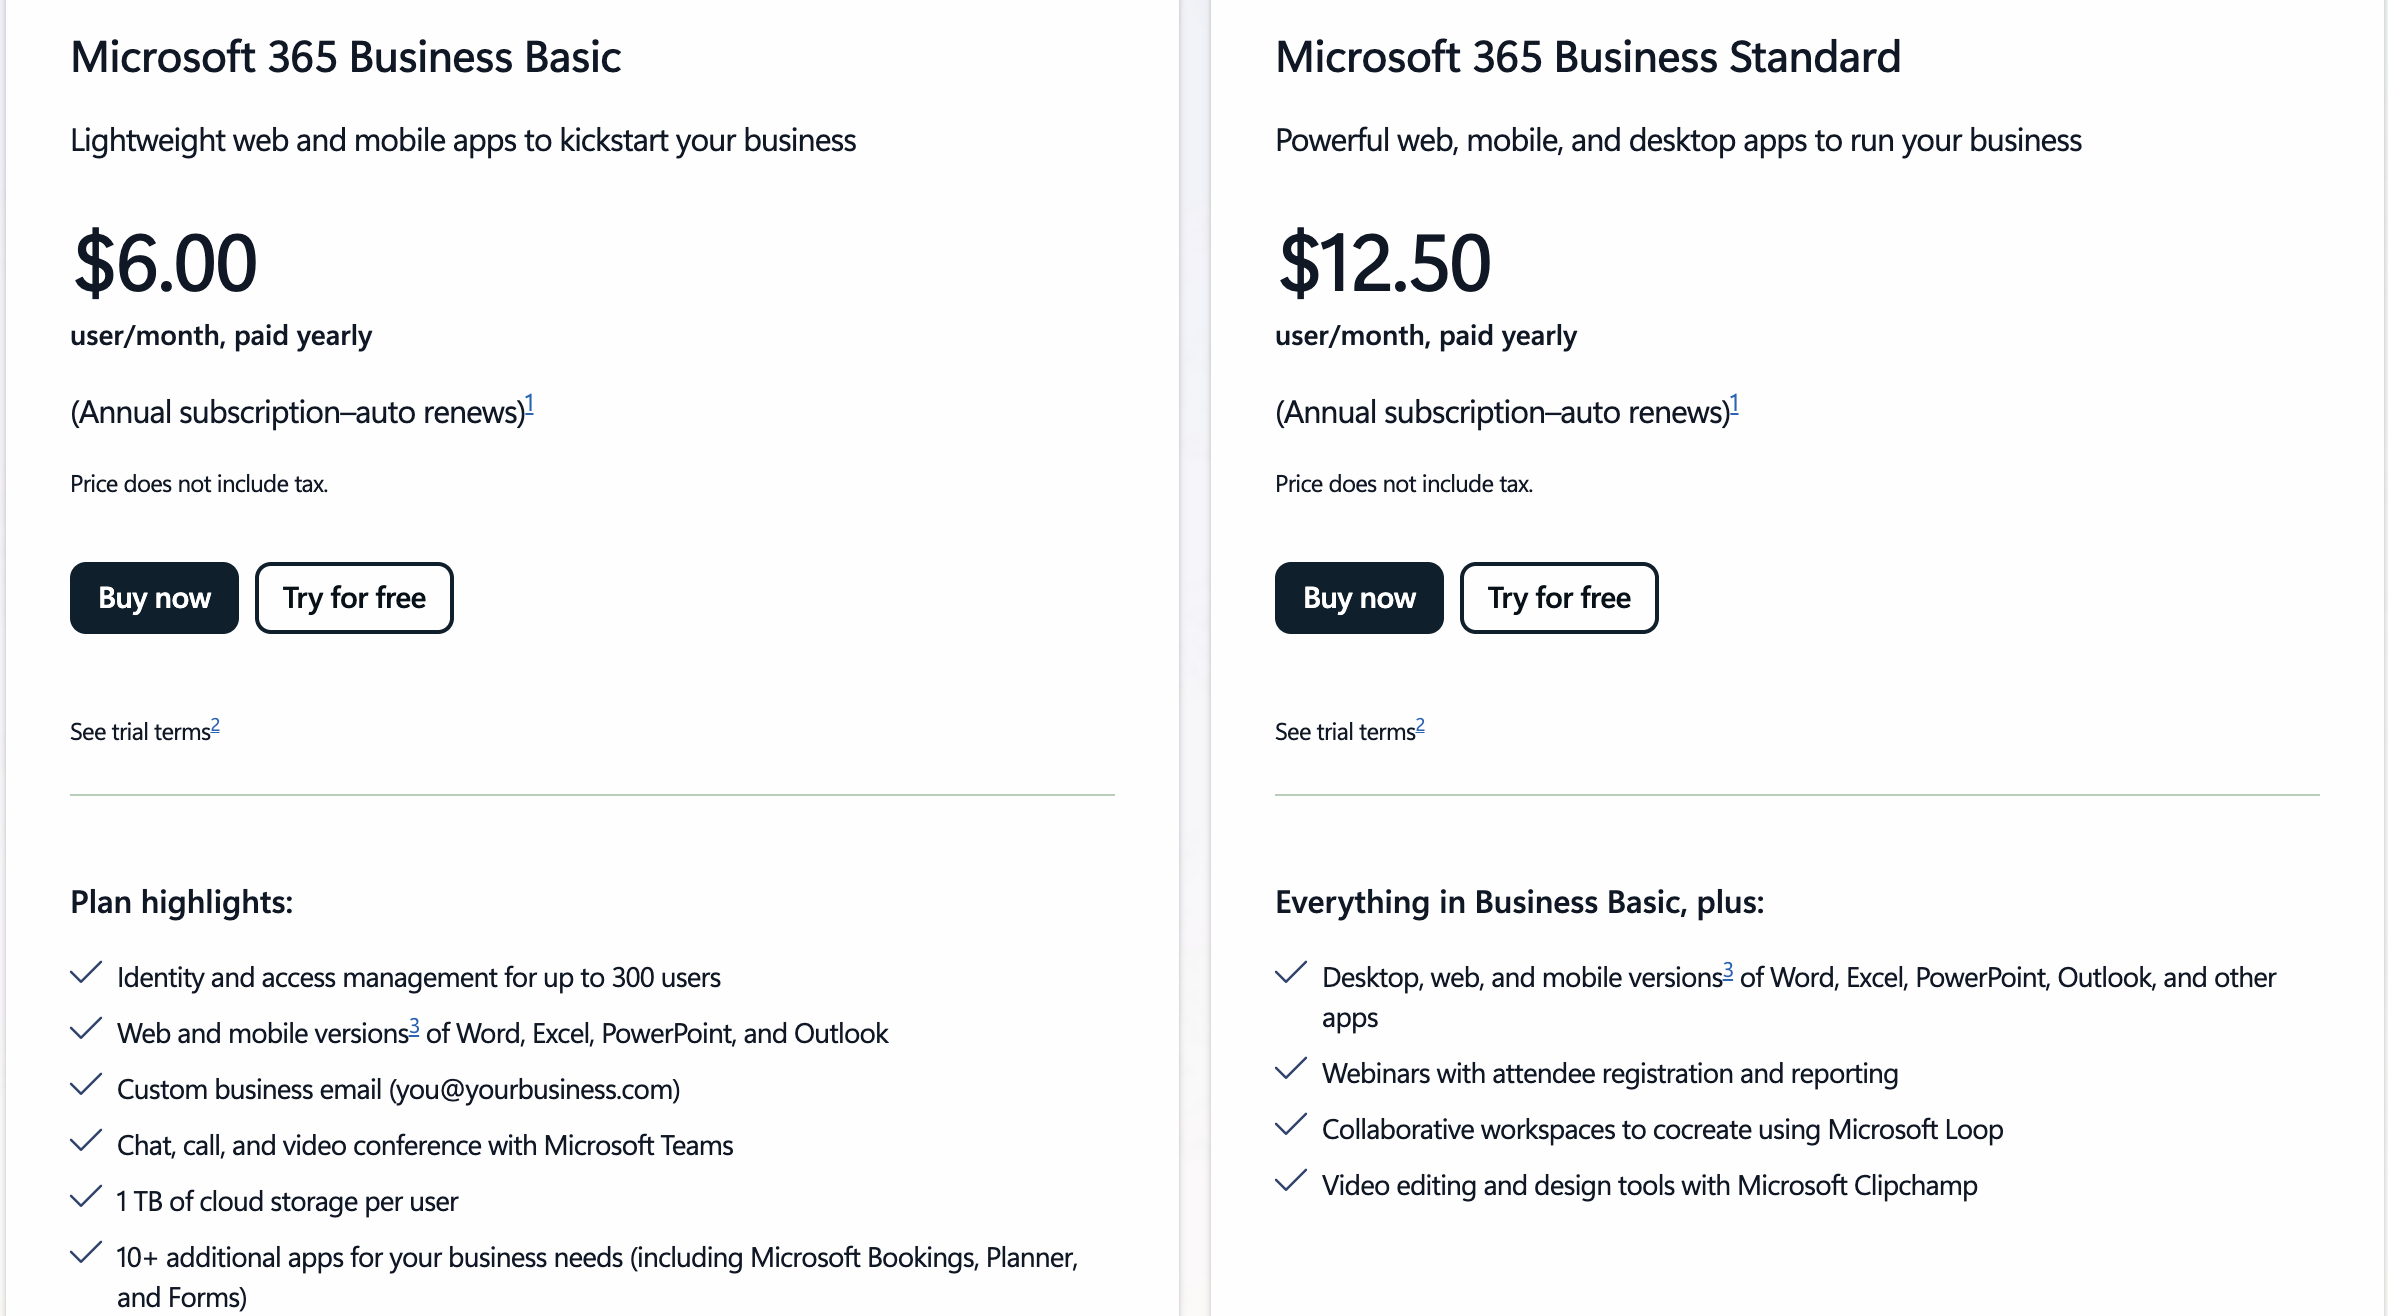Click Buy now for Business Standard
This screenshot has height=1316, width=2388.
pyautogui.click(x=1359, y=598)
